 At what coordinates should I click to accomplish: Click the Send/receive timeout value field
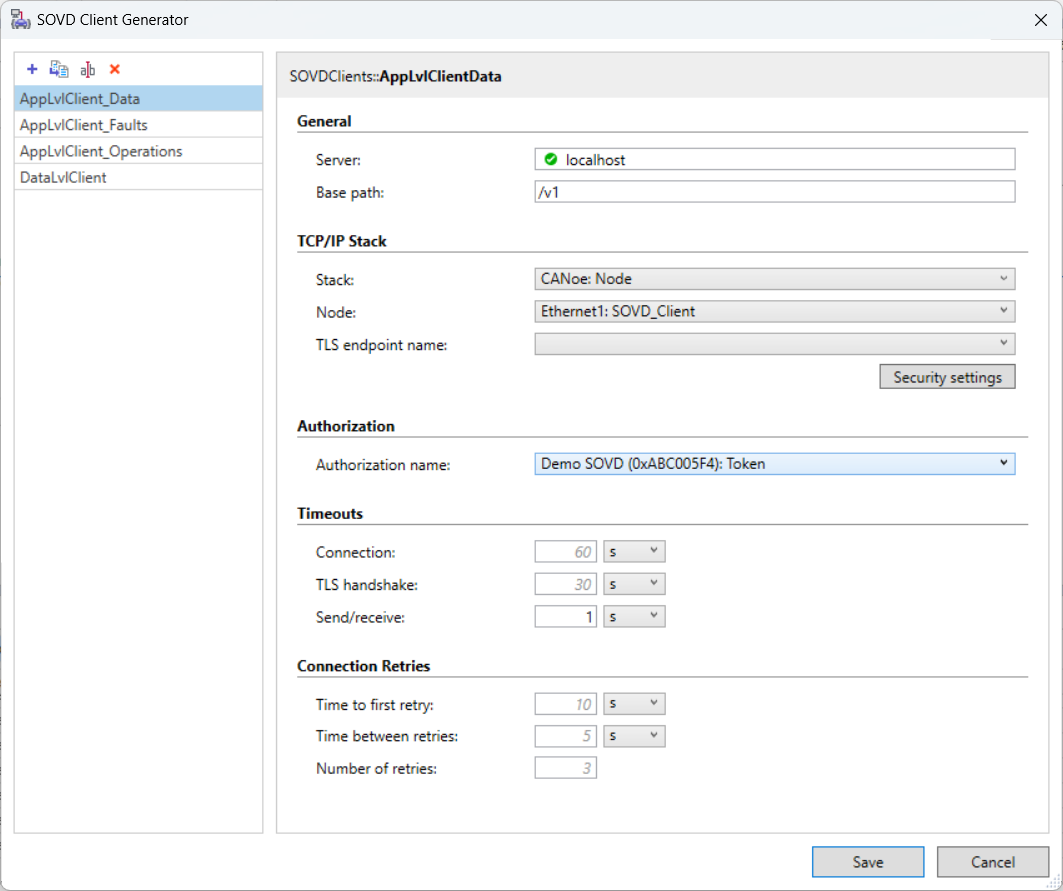point(565,617)
